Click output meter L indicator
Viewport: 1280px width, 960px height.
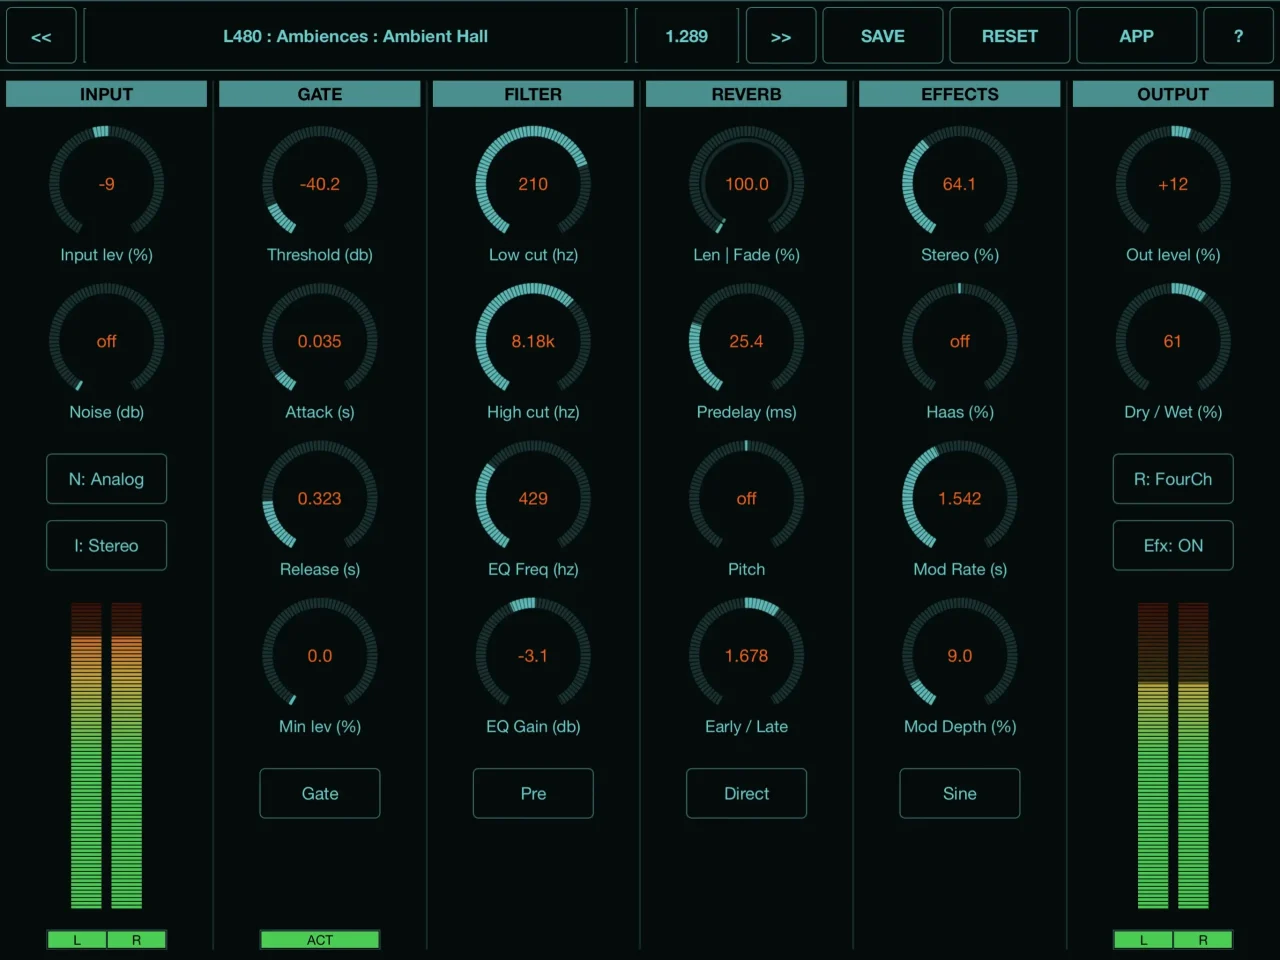[x=1143, y=939]
